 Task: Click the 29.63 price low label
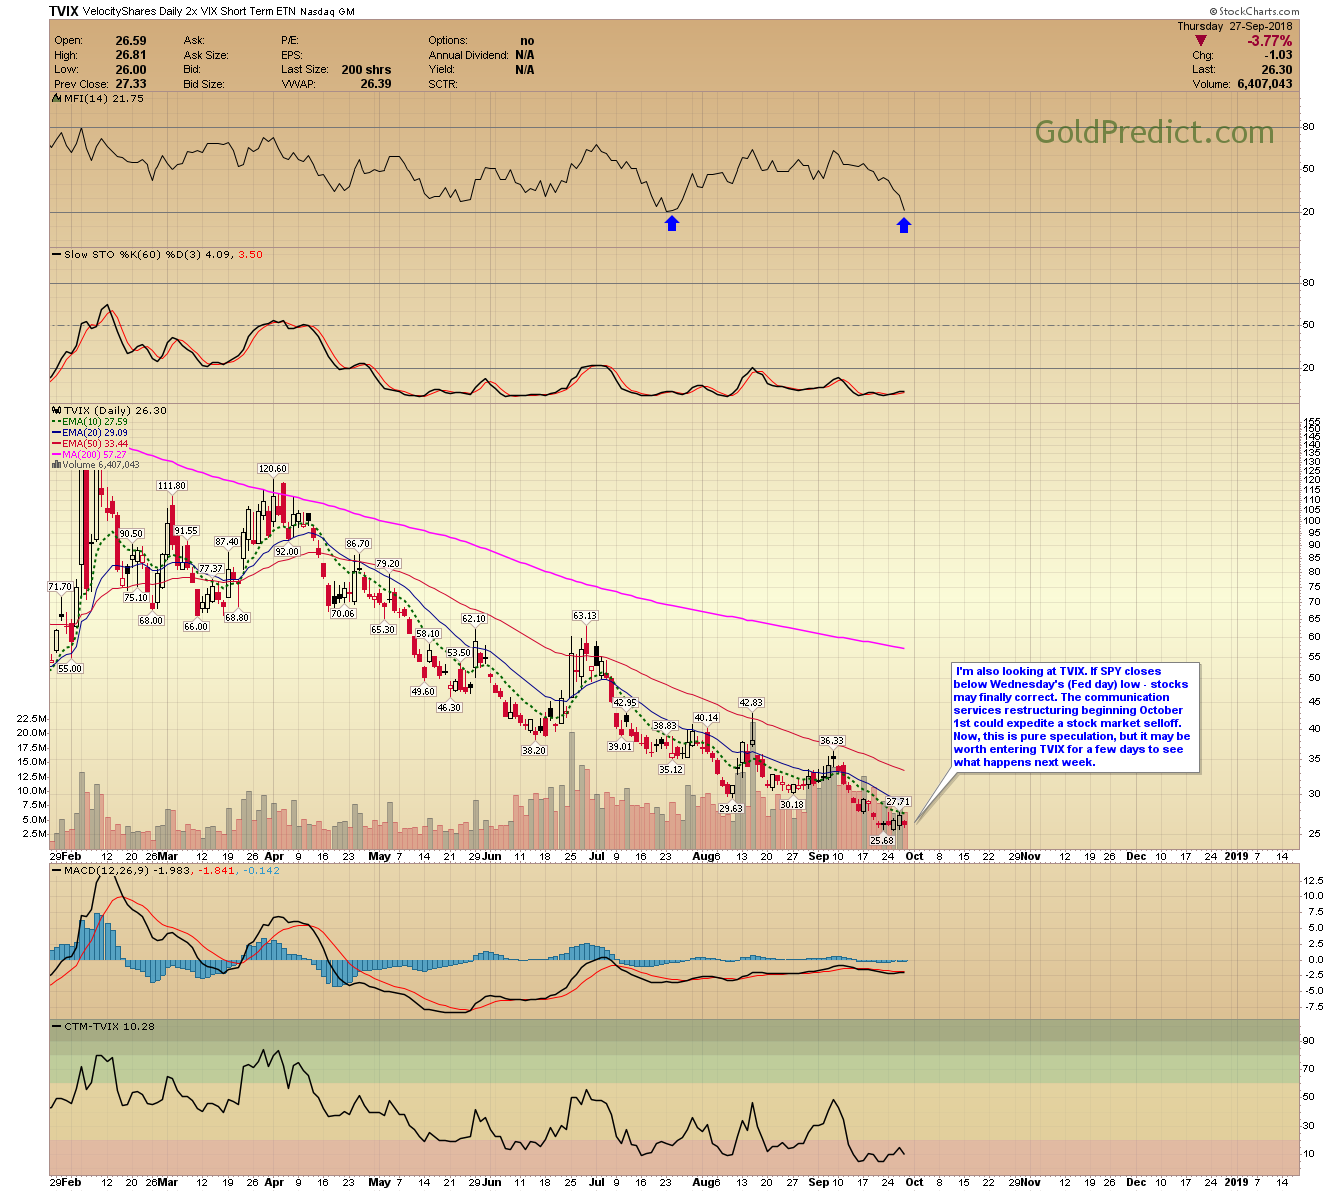(731, 808)
